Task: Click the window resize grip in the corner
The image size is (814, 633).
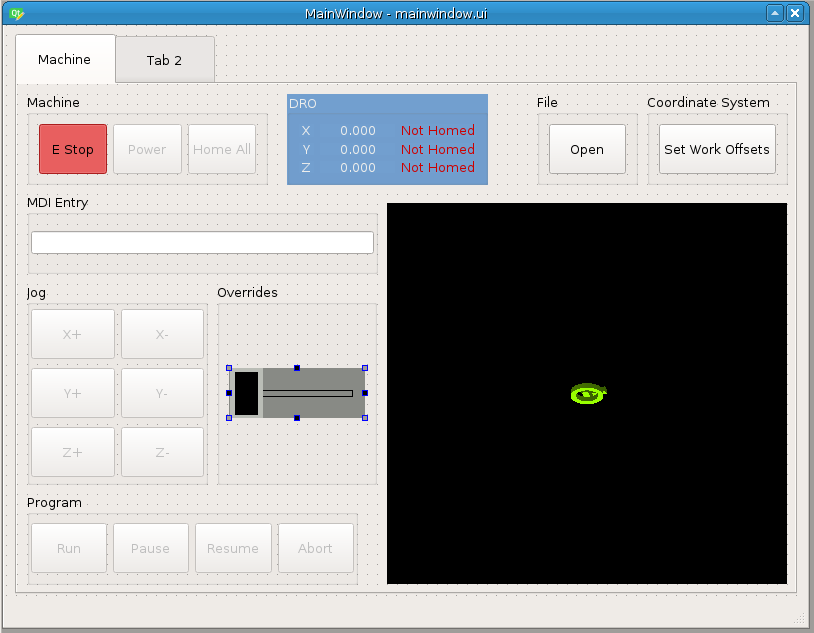Action: pos(800,618)
